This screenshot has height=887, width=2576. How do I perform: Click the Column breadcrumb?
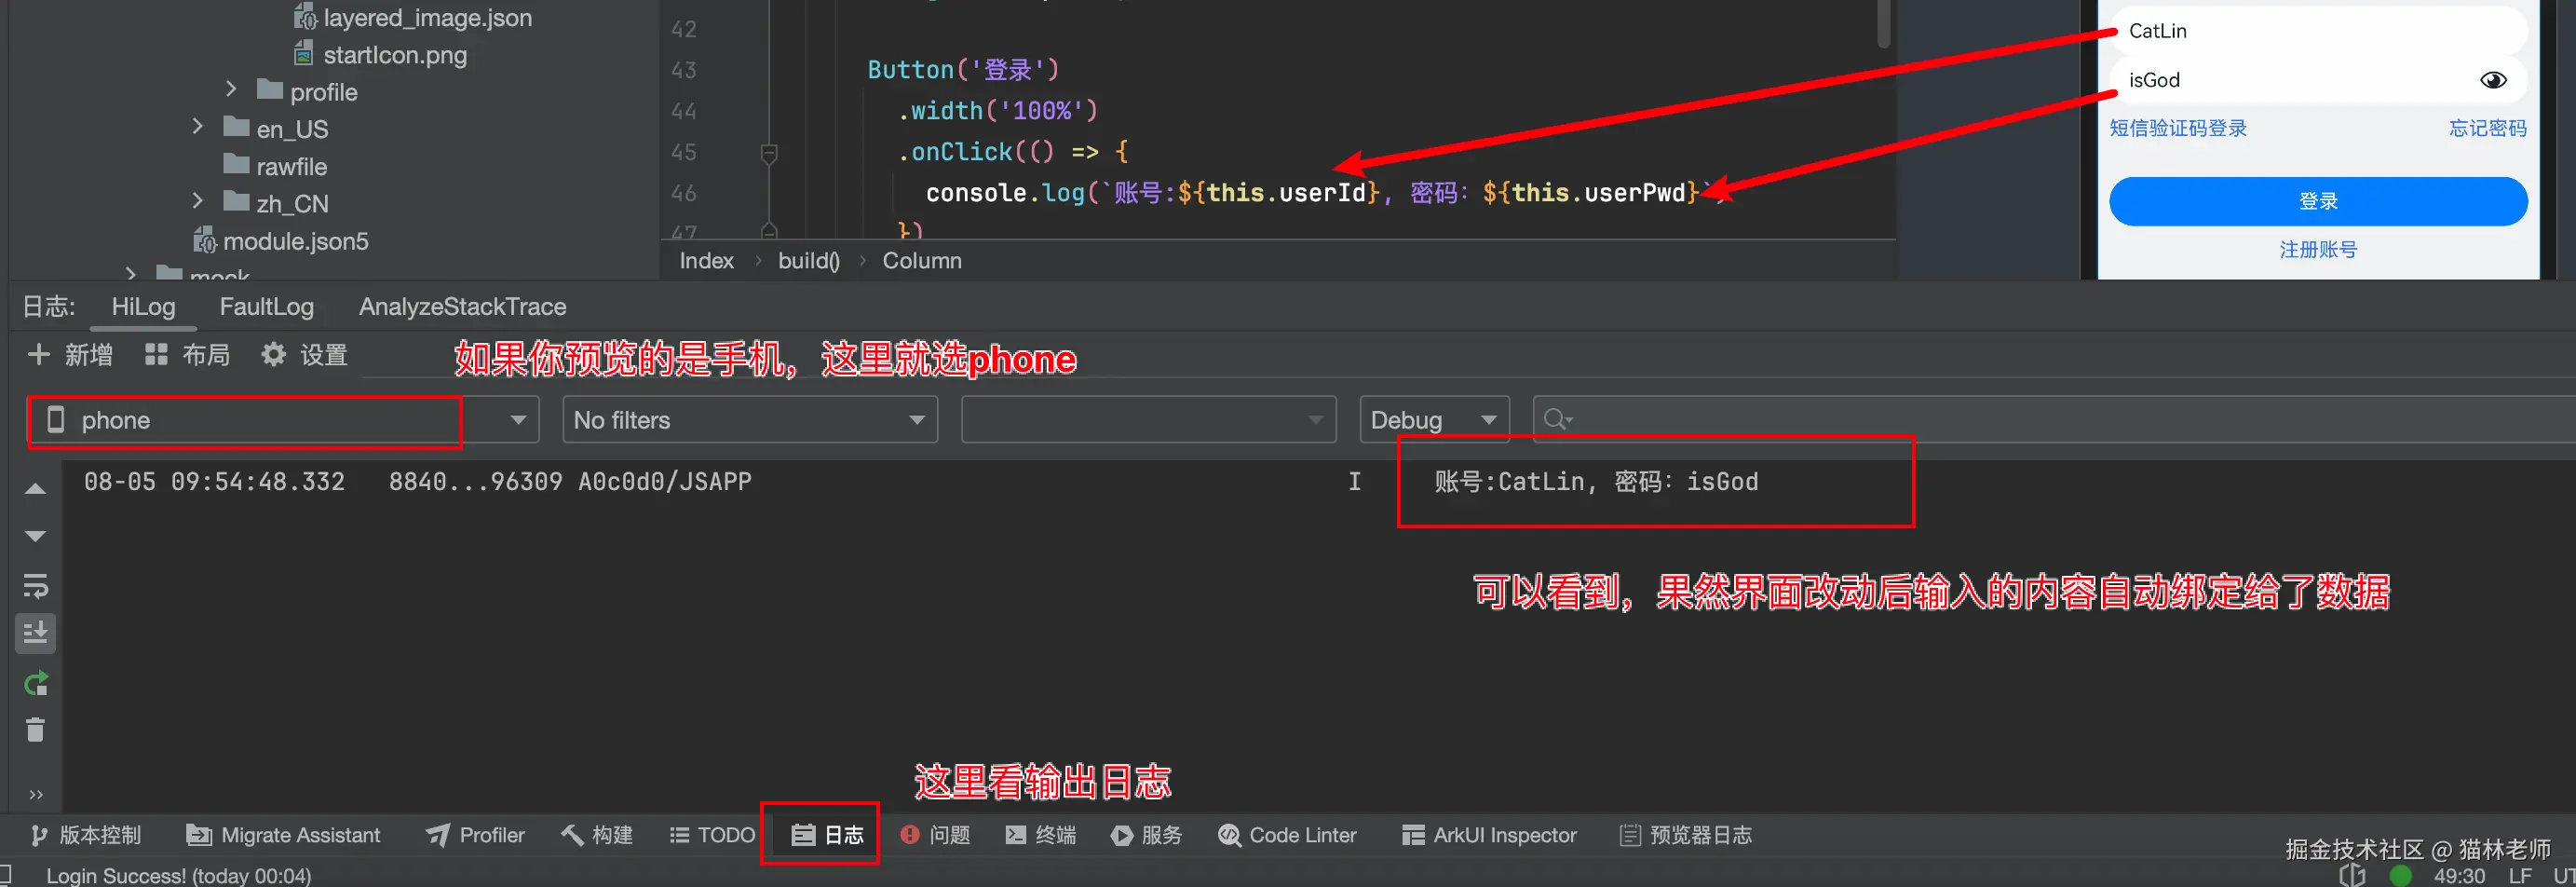pos(922,261)
